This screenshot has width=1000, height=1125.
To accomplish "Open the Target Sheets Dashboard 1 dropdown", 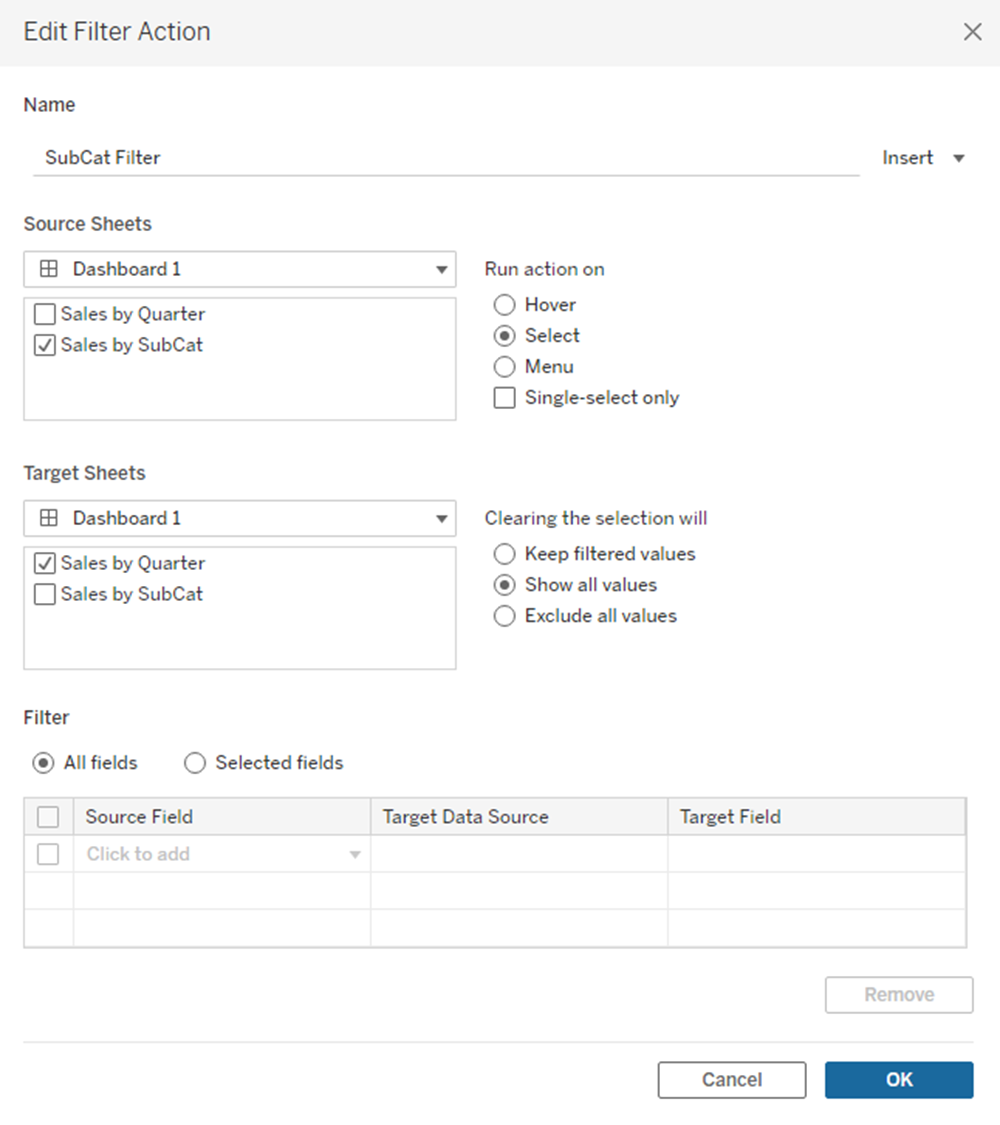I will click(x=440, y=518).
